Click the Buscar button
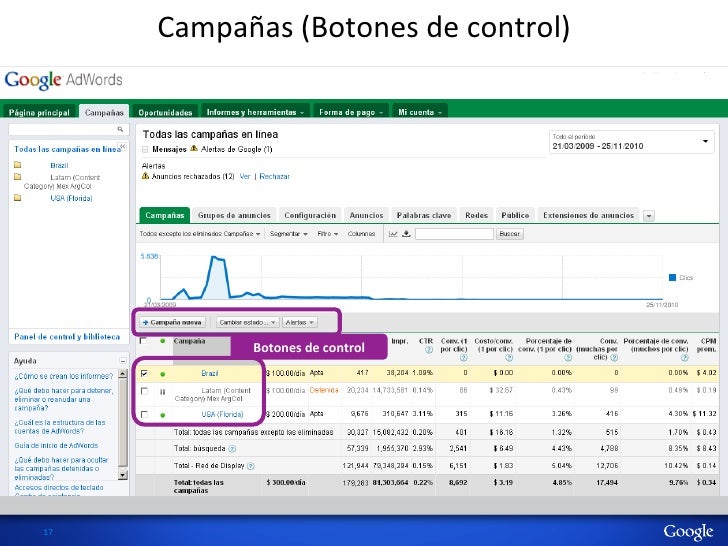The height and width of the screenshot is (546, 728). coord(510,234)
